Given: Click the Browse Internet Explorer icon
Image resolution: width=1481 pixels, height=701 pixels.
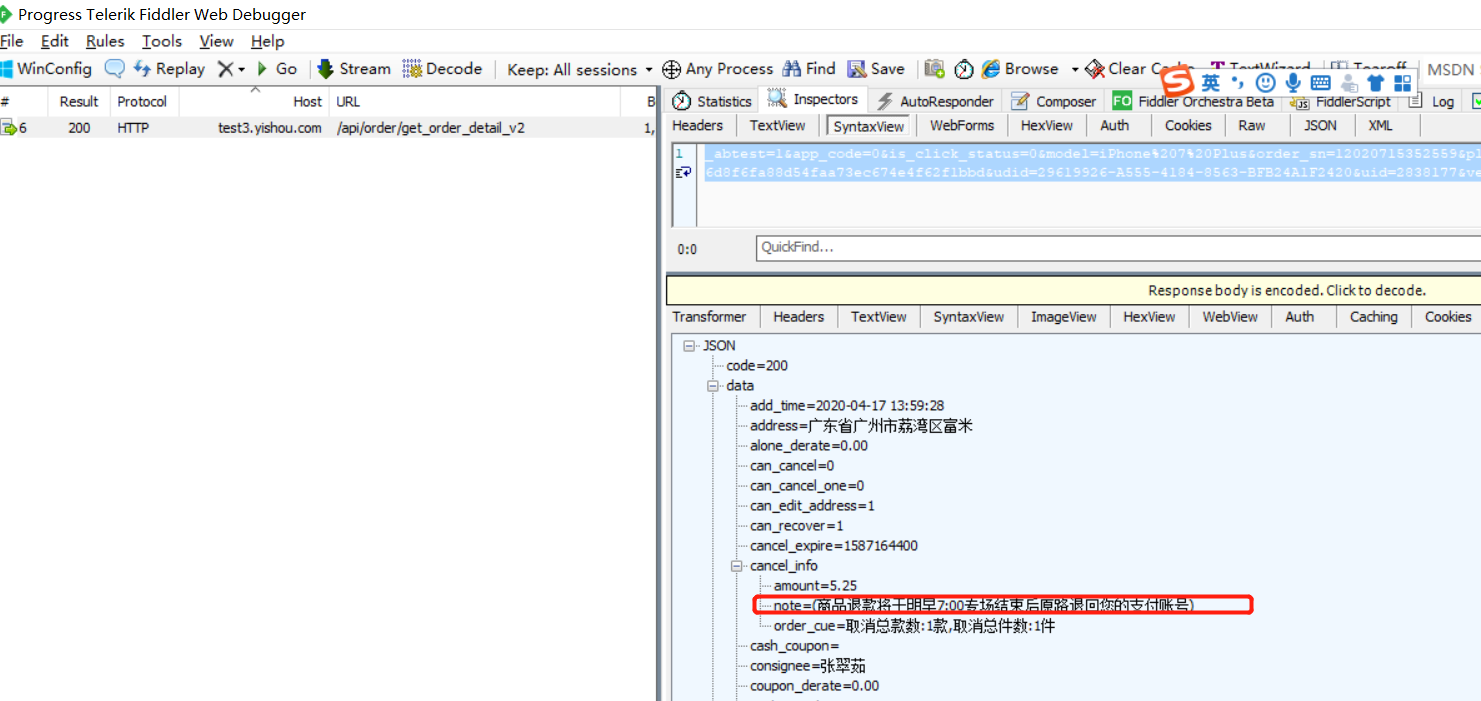Looking at the screenshot, I should click(x=991, y=69).
